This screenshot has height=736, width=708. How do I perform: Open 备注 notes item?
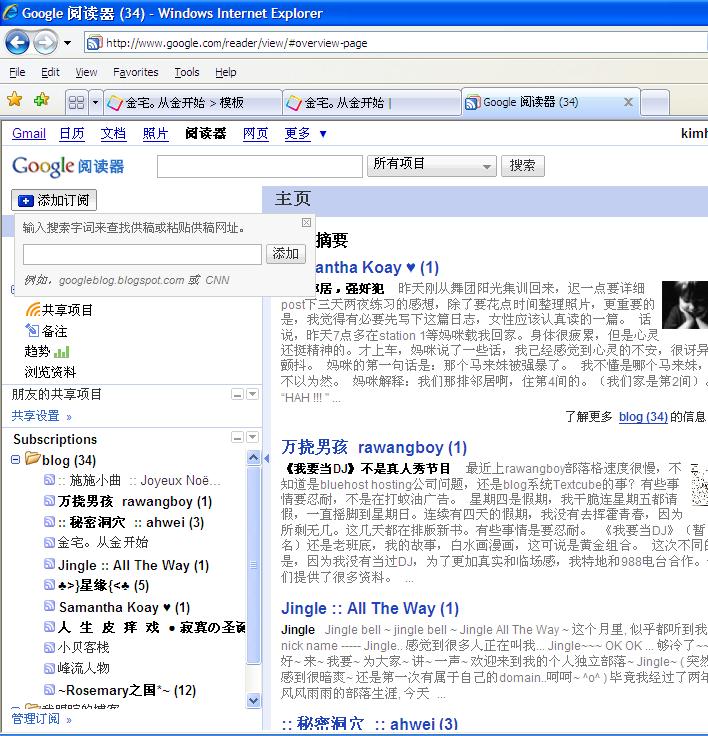point(46,331)
